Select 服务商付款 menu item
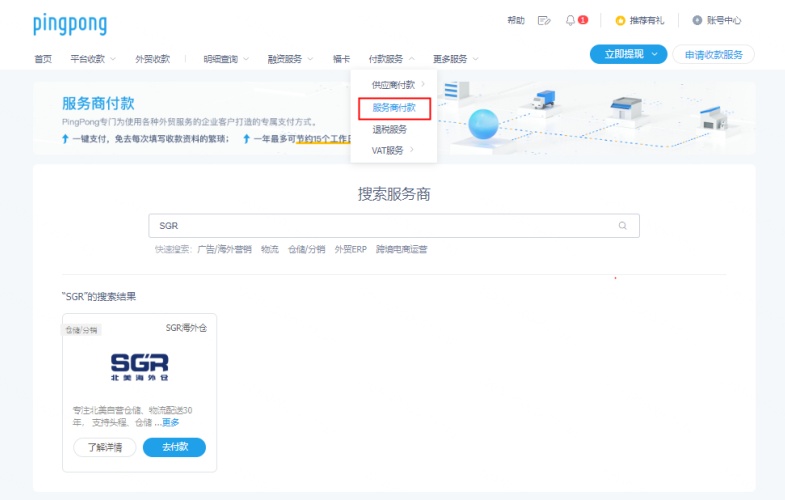 [x=394, y=108]
